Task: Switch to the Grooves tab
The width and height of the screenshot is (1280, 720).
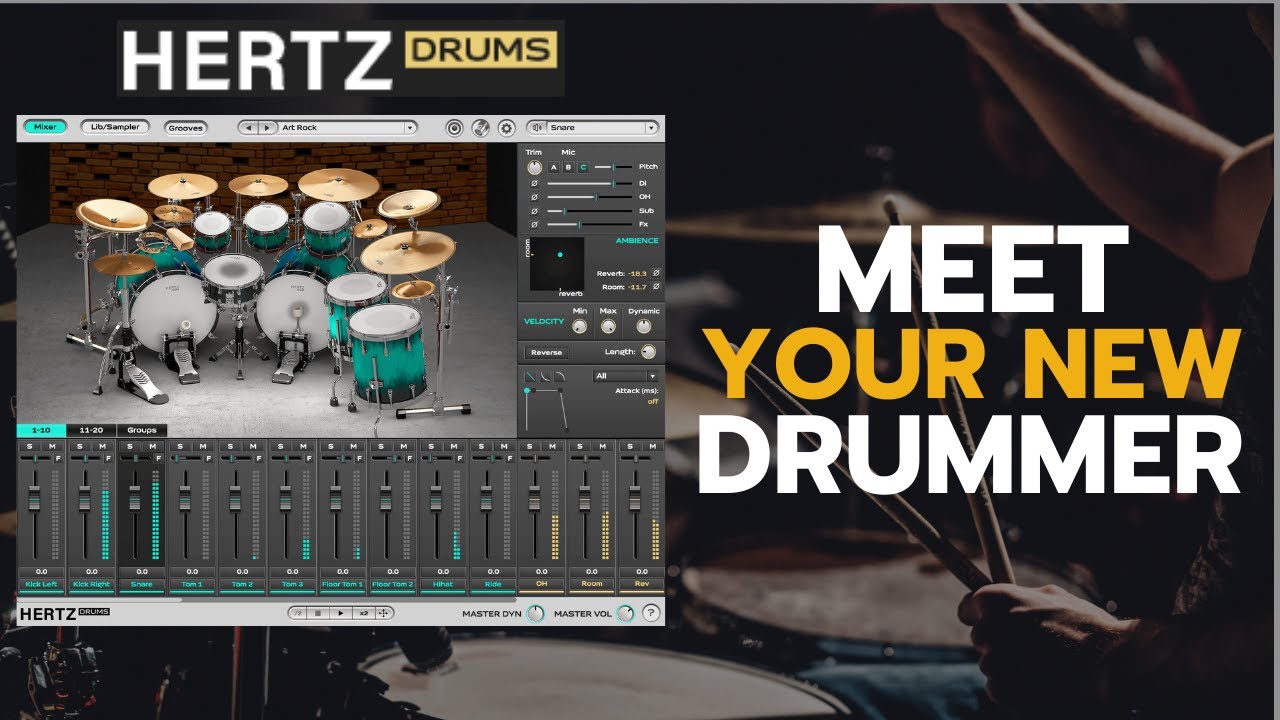Action: 186,128
